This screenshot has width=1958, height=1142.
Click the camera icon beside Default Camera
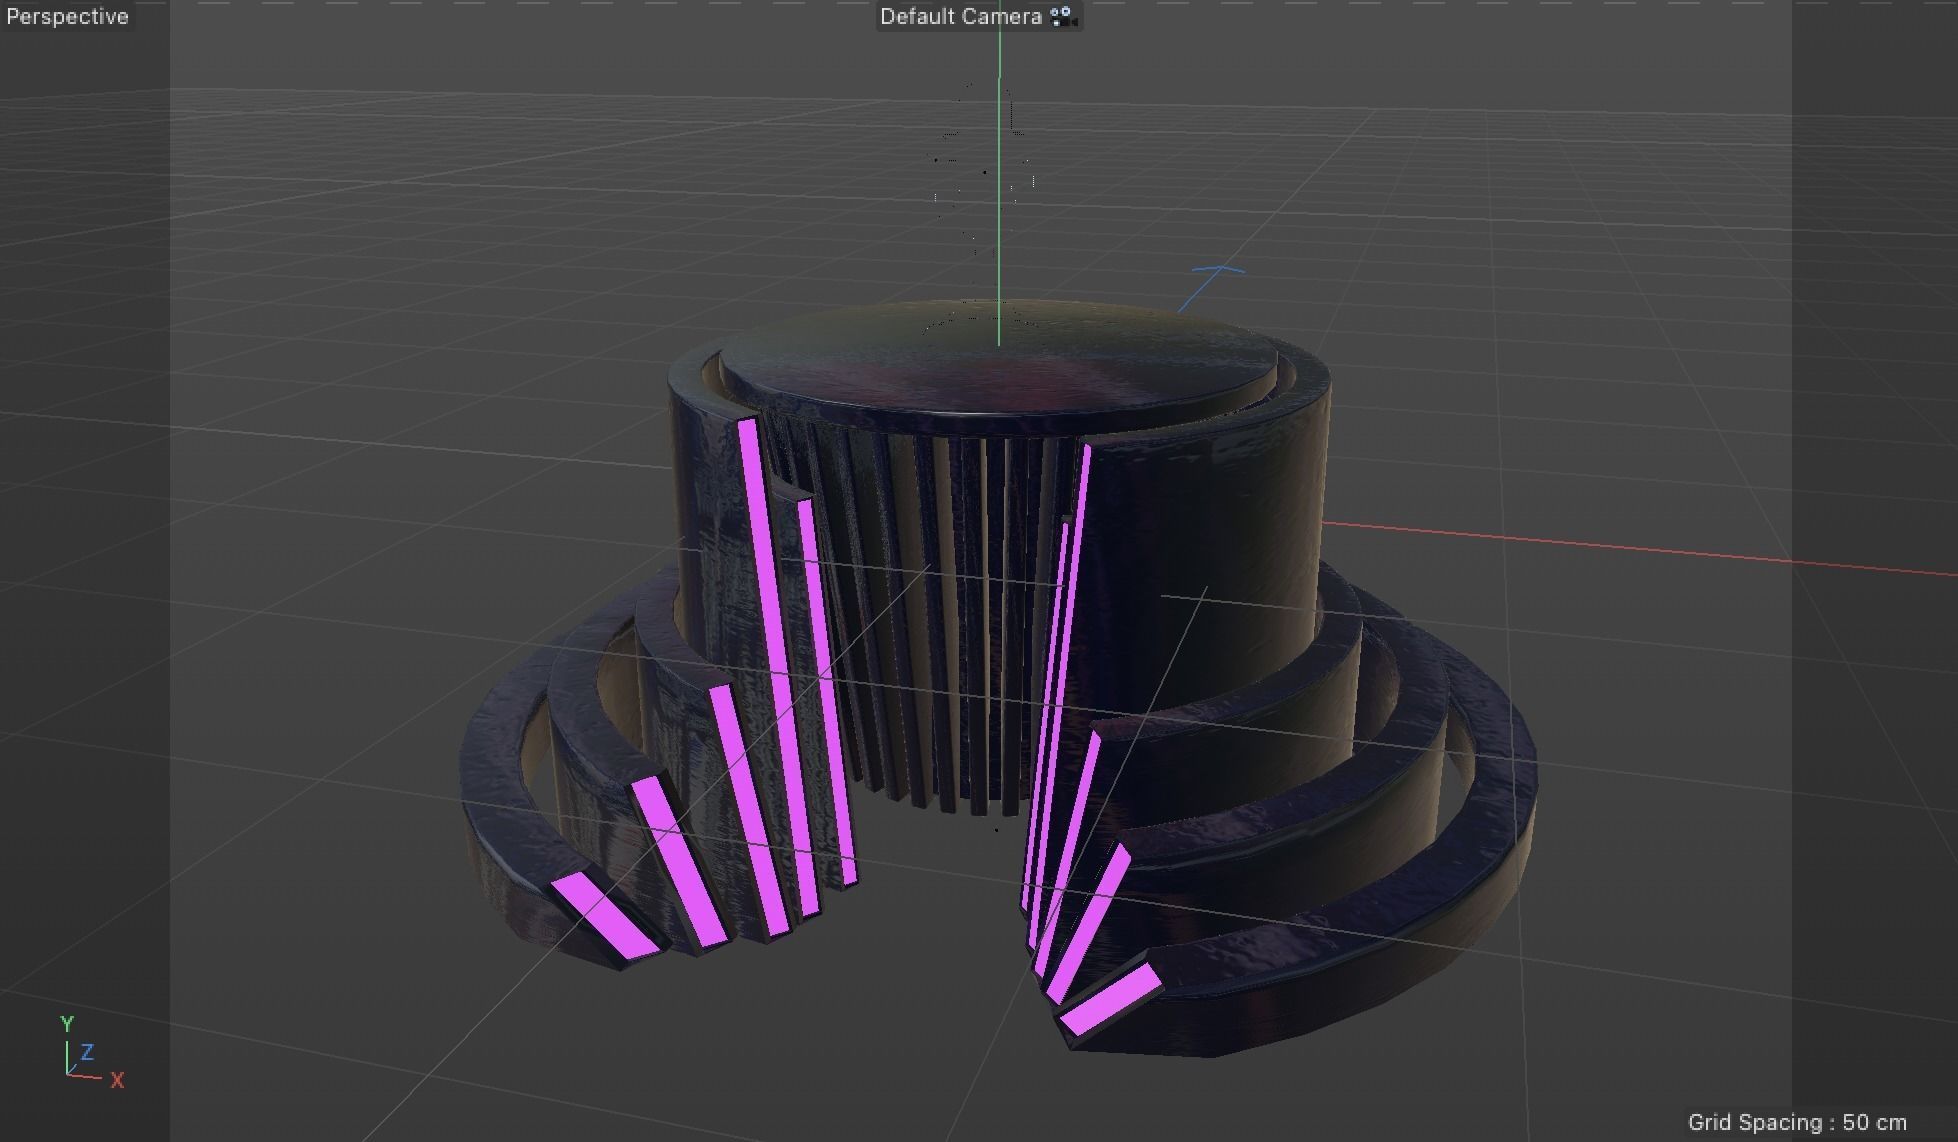click(1063, 17)
